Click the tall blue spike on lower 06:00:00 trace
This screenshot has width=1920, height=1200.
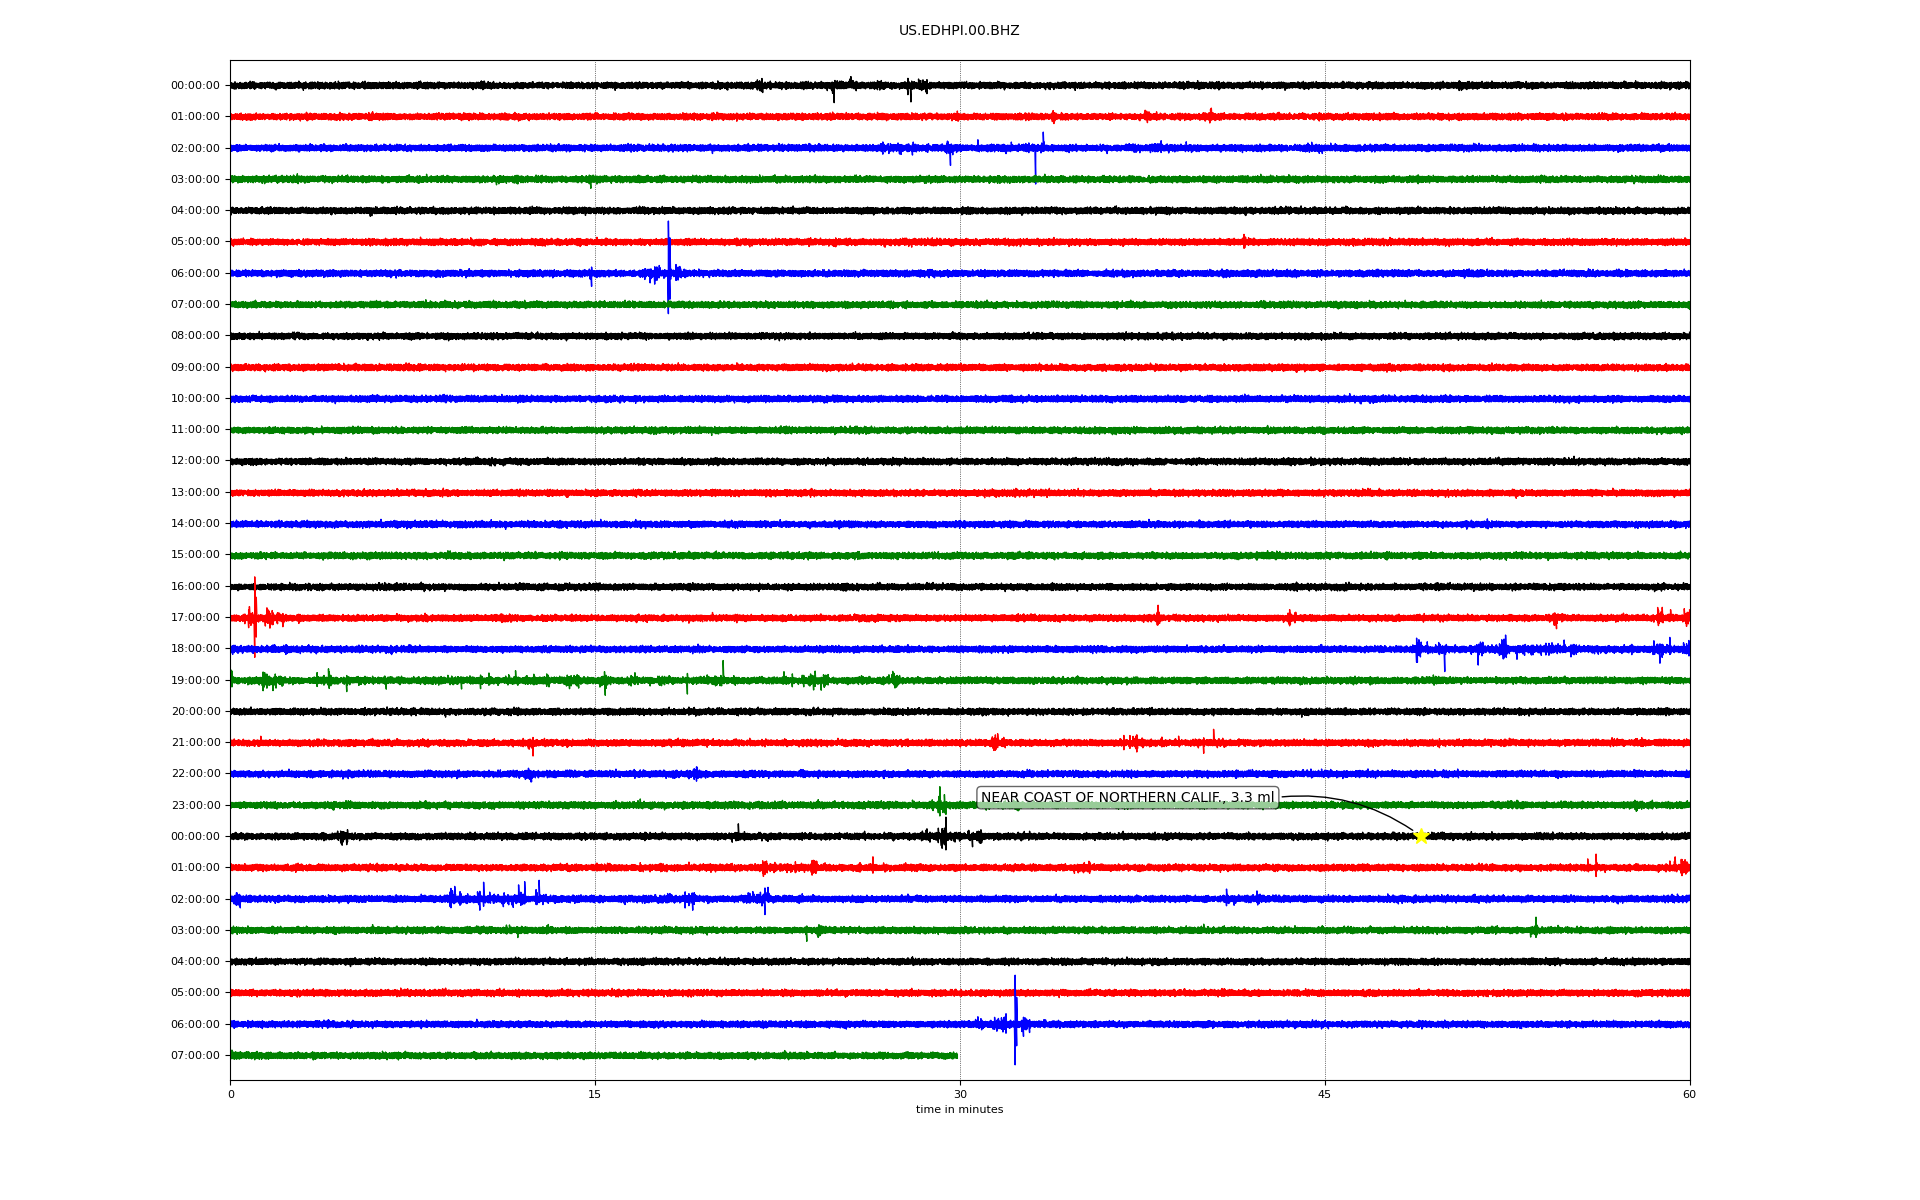tap(1015, 1019)
